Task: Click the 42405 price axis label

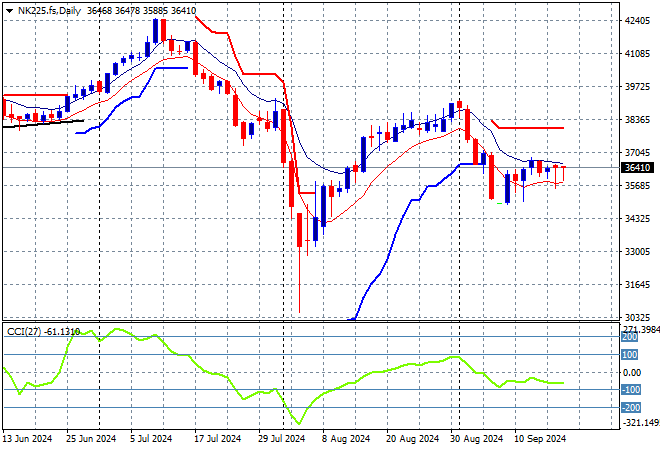Action: (x=637, y=21)
